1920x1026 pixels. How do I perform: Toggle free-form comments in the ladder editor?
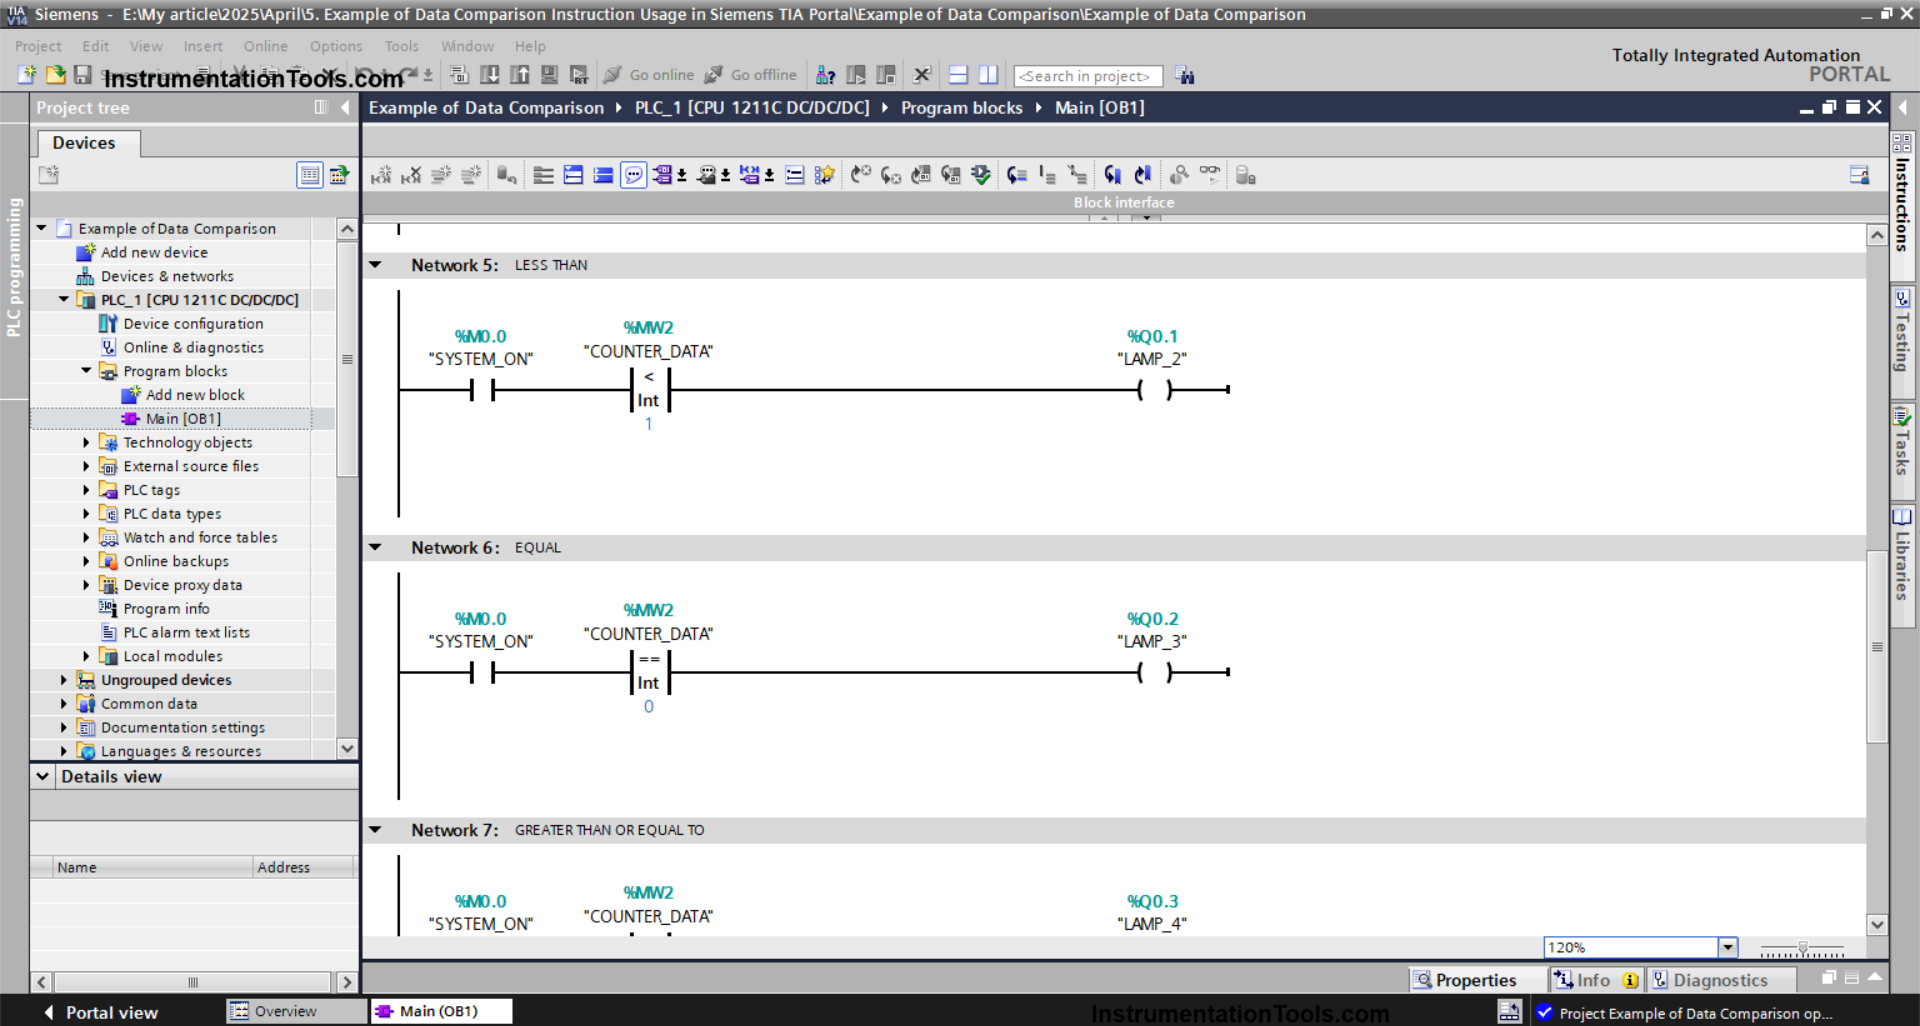click(634, 175)
